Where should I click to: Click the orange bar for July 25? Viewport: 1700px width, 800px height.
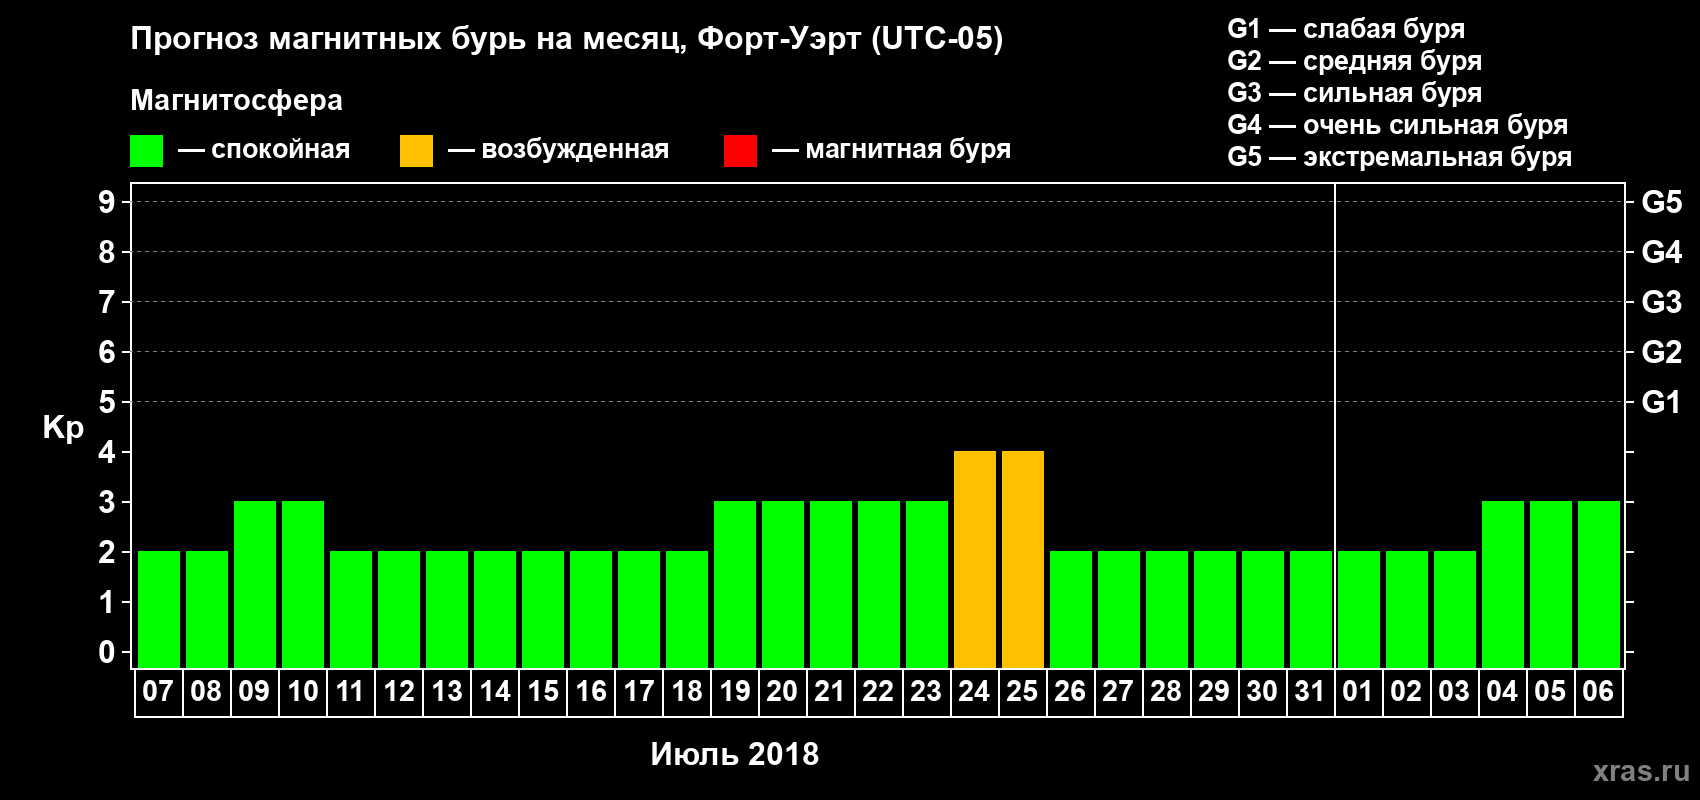point(1023,559)
